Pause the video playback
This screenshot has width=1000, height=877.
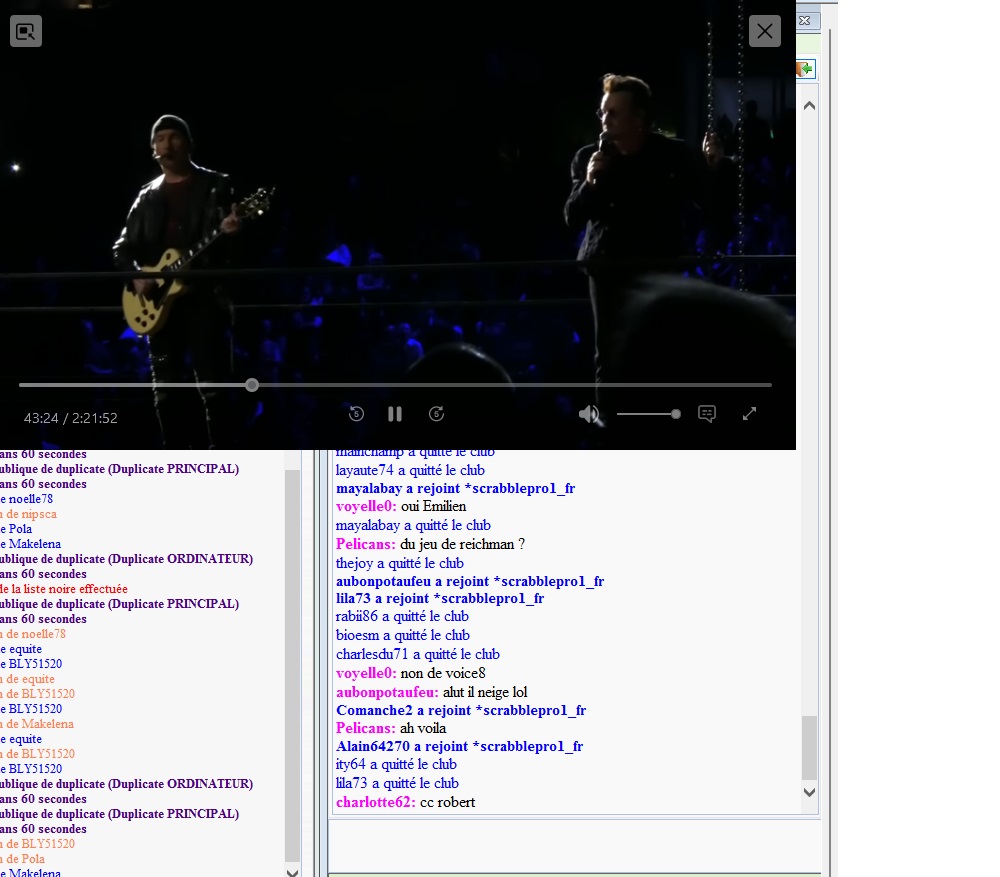point(395,414)
